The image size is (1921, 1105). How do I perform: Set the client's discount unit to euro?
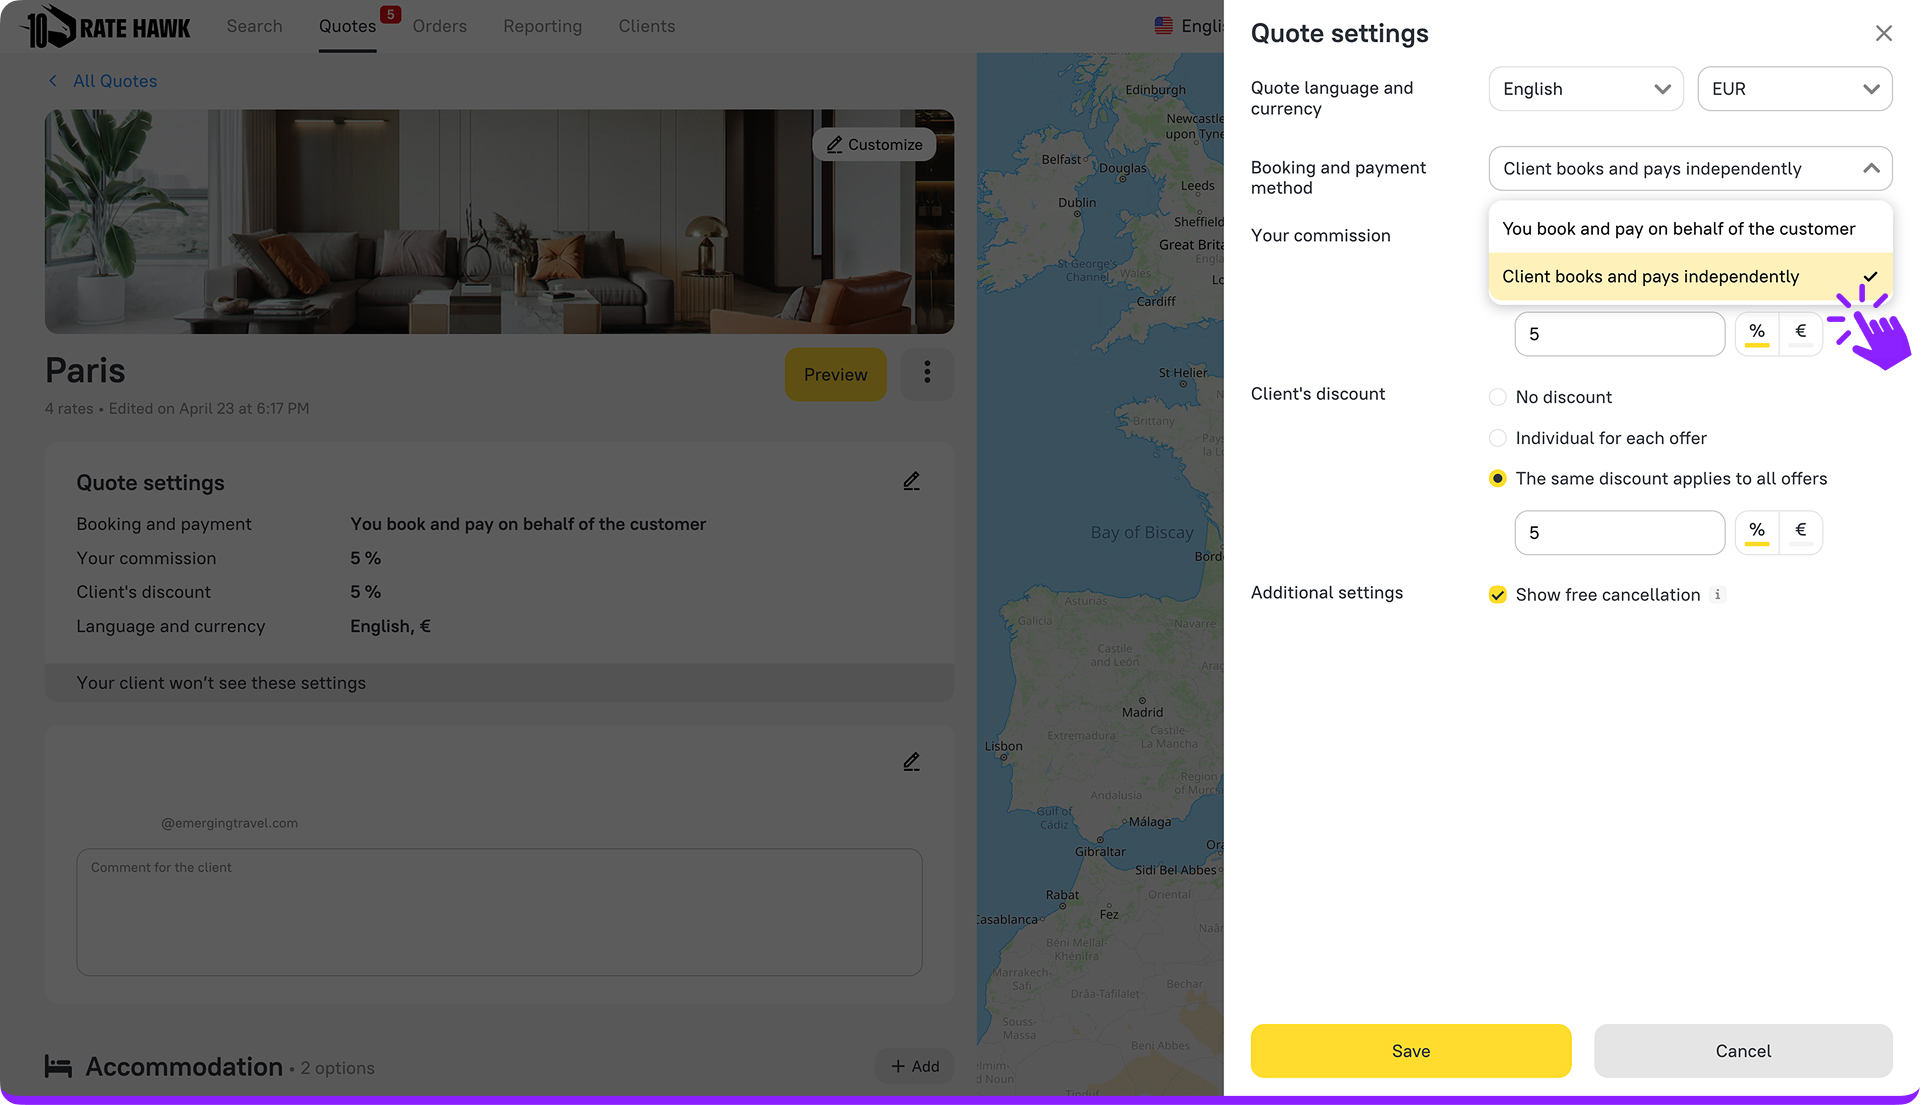coord(1801,532)
